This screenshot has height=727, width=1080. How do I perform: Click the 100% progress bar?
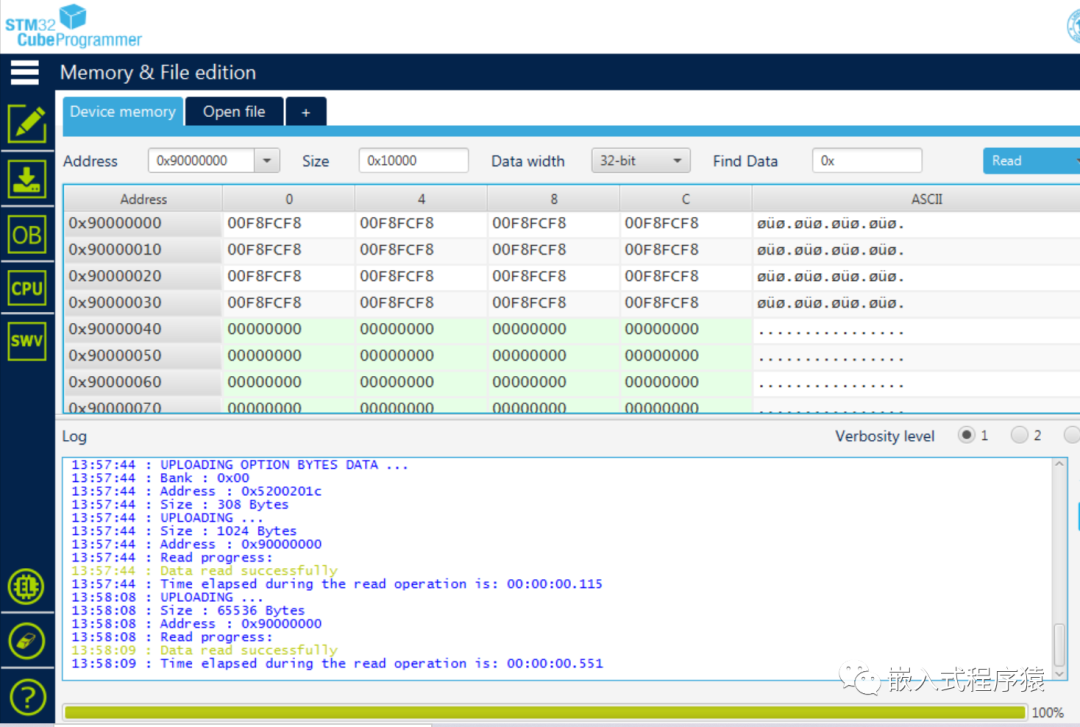pos(540,711)
